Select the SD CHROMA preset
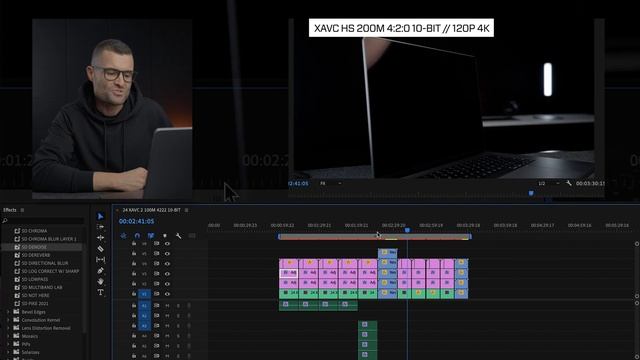The height and width of the screenshot is (360, 640). 34,231
